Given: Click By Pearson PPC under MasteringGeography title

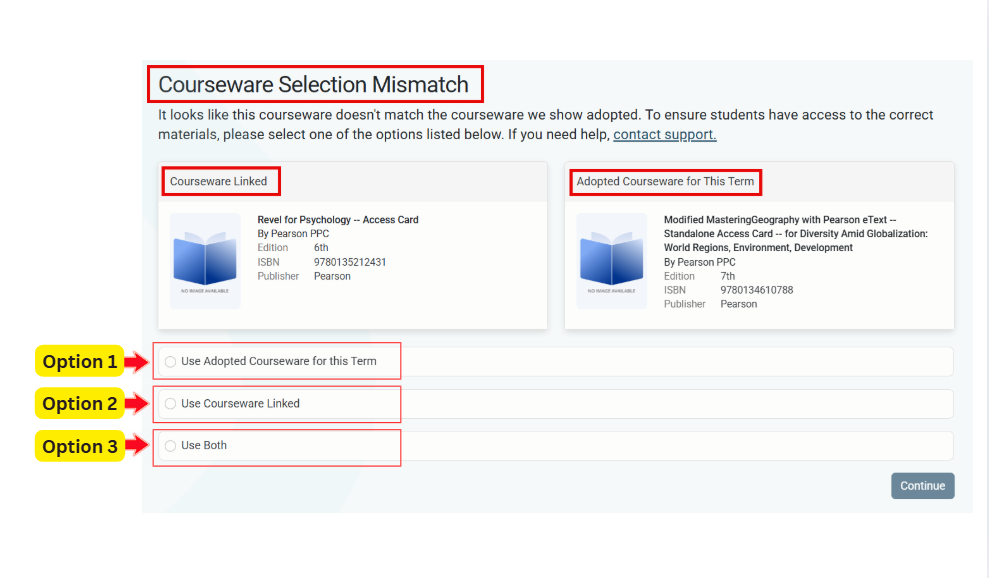Looking at the screenshot, I should (x=699, y=262).
